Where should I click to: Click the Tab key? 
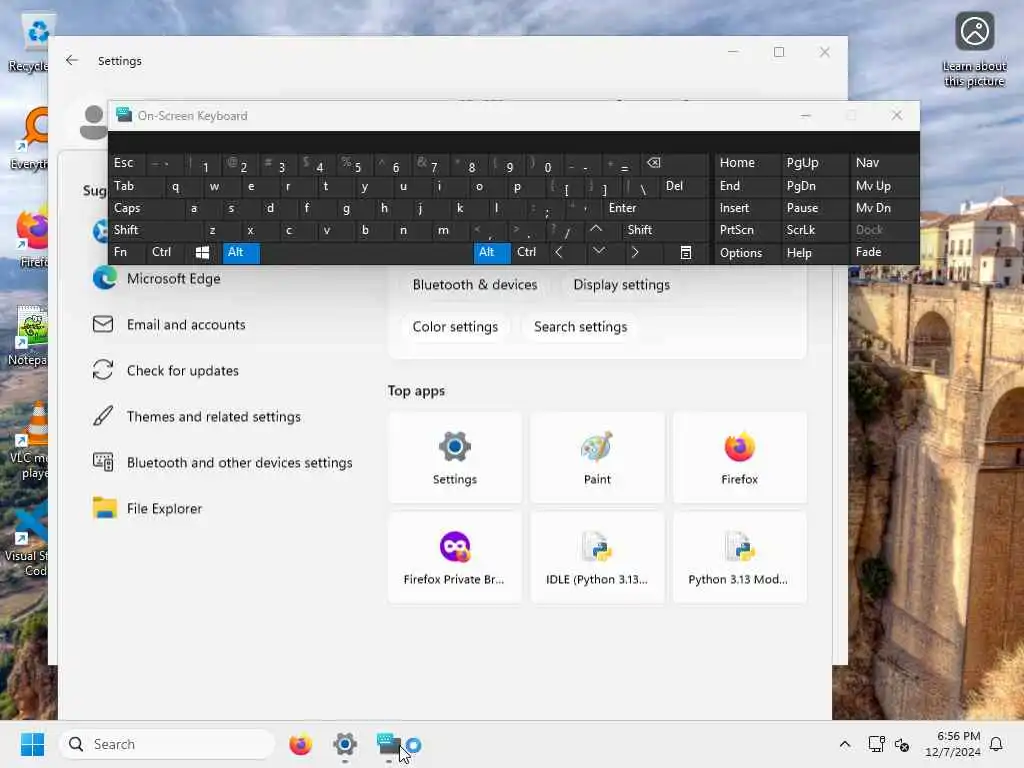pos(136,186)
